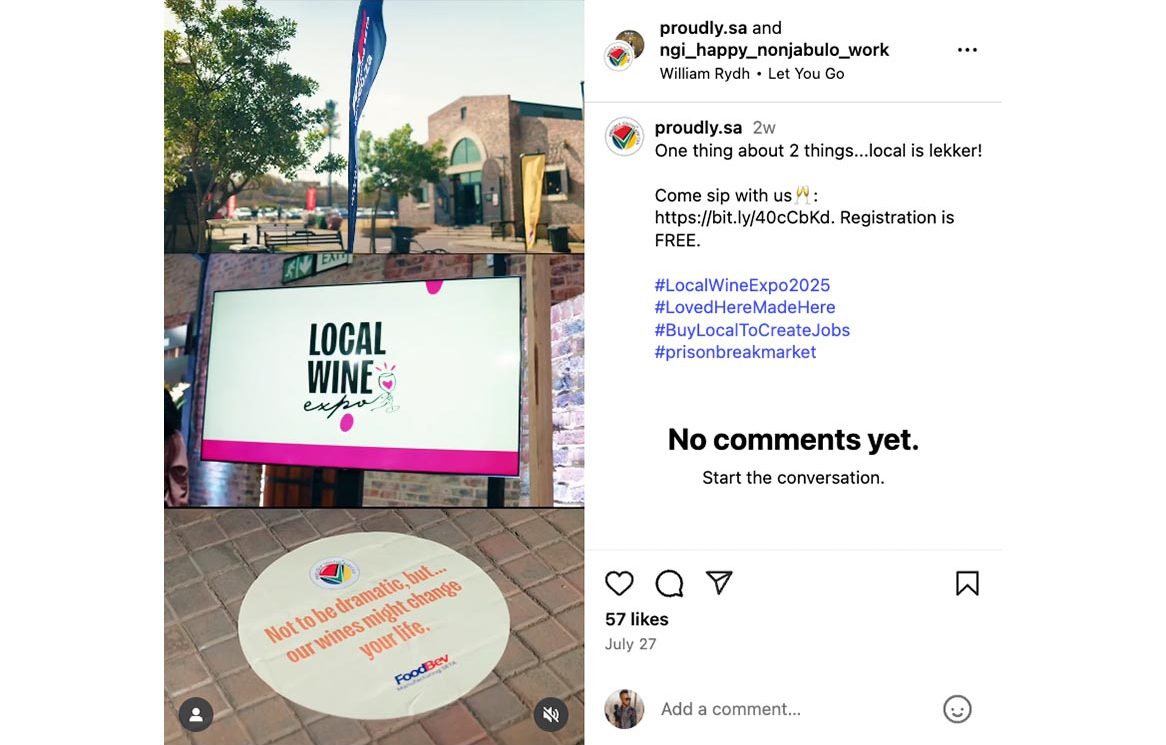Open the three-dots more options menu
Viewport: 1166px width, 745px height.
tap(967, 50)
